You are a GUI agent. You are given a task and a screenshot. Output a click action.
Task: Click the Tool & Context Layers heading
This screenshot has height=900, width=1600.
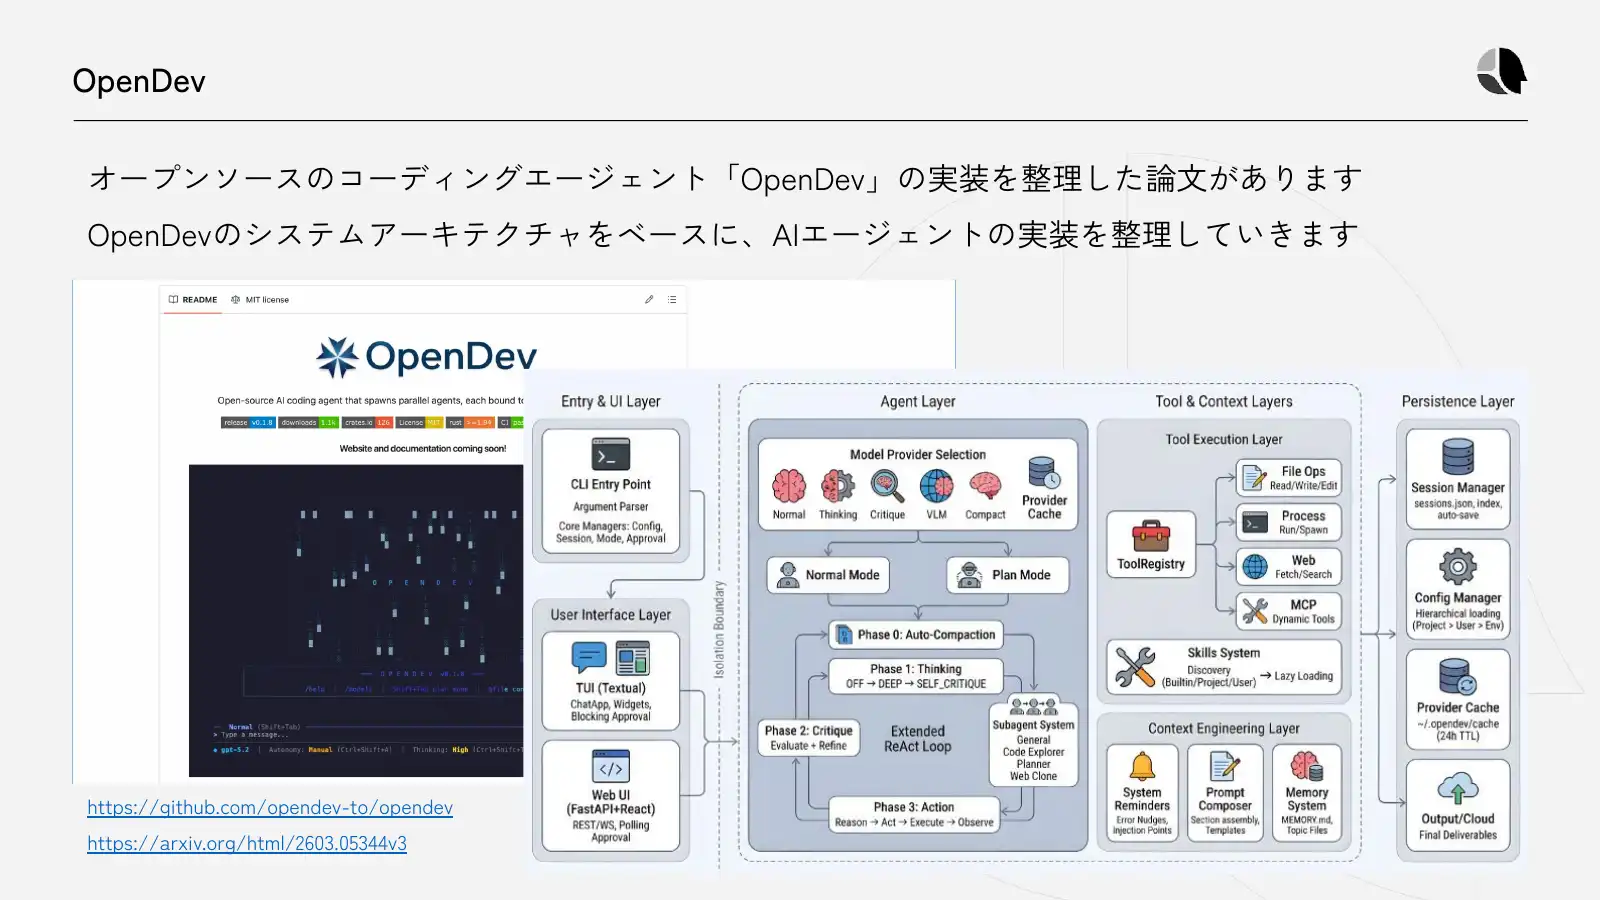pyautogui.click(x=1224, y=401)
